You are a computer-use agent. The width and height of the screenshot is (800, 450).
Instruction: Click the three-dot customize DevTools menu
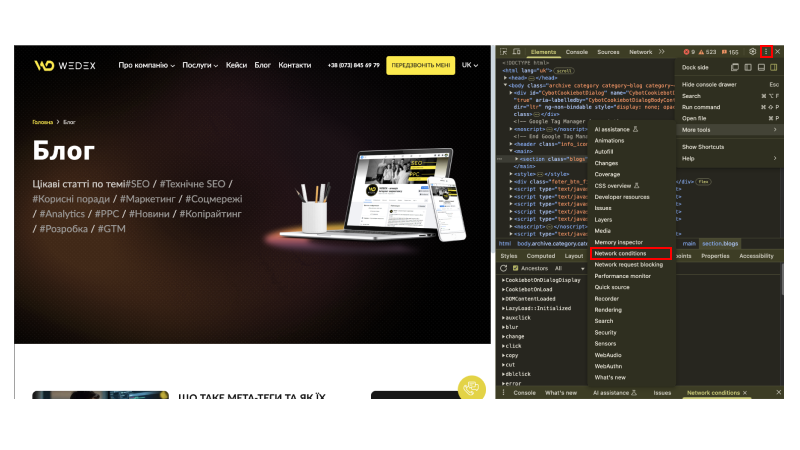(x=766, y=52)
